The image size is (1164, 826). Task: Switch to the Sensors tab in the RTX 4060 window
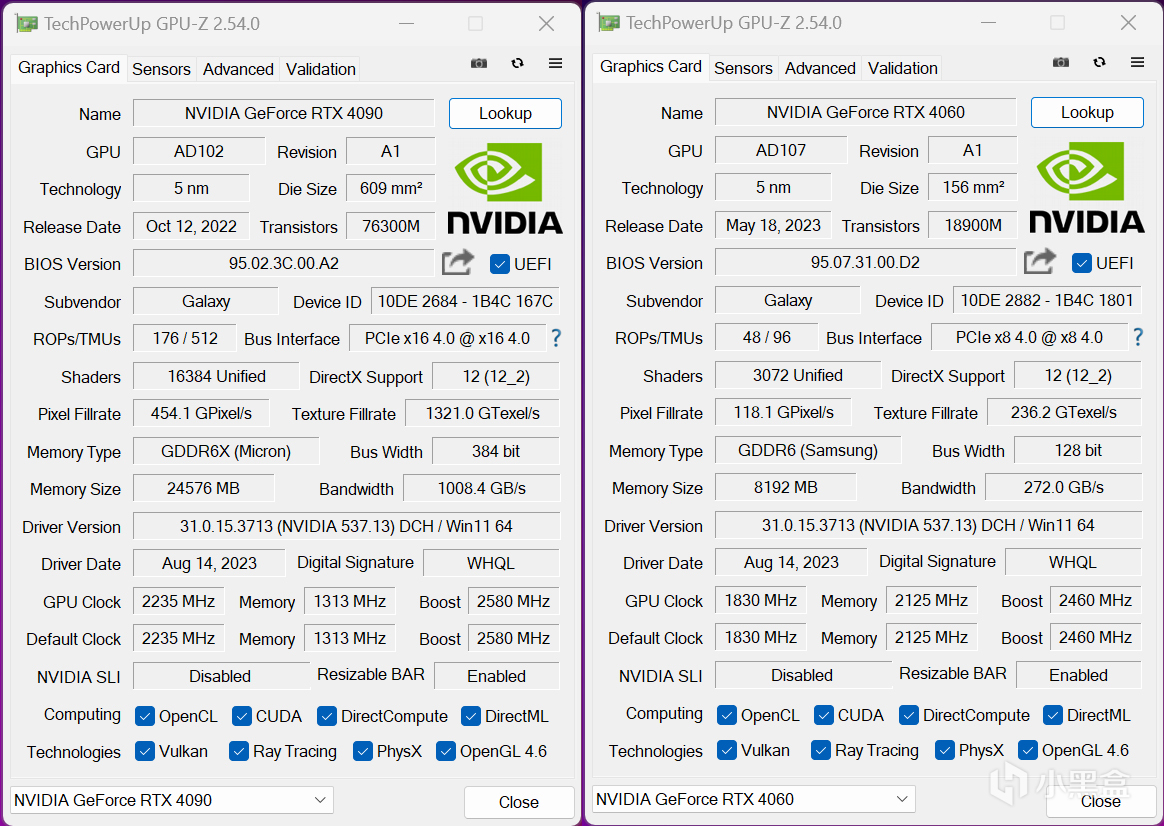pyautogui.click(x=743, y=68)
